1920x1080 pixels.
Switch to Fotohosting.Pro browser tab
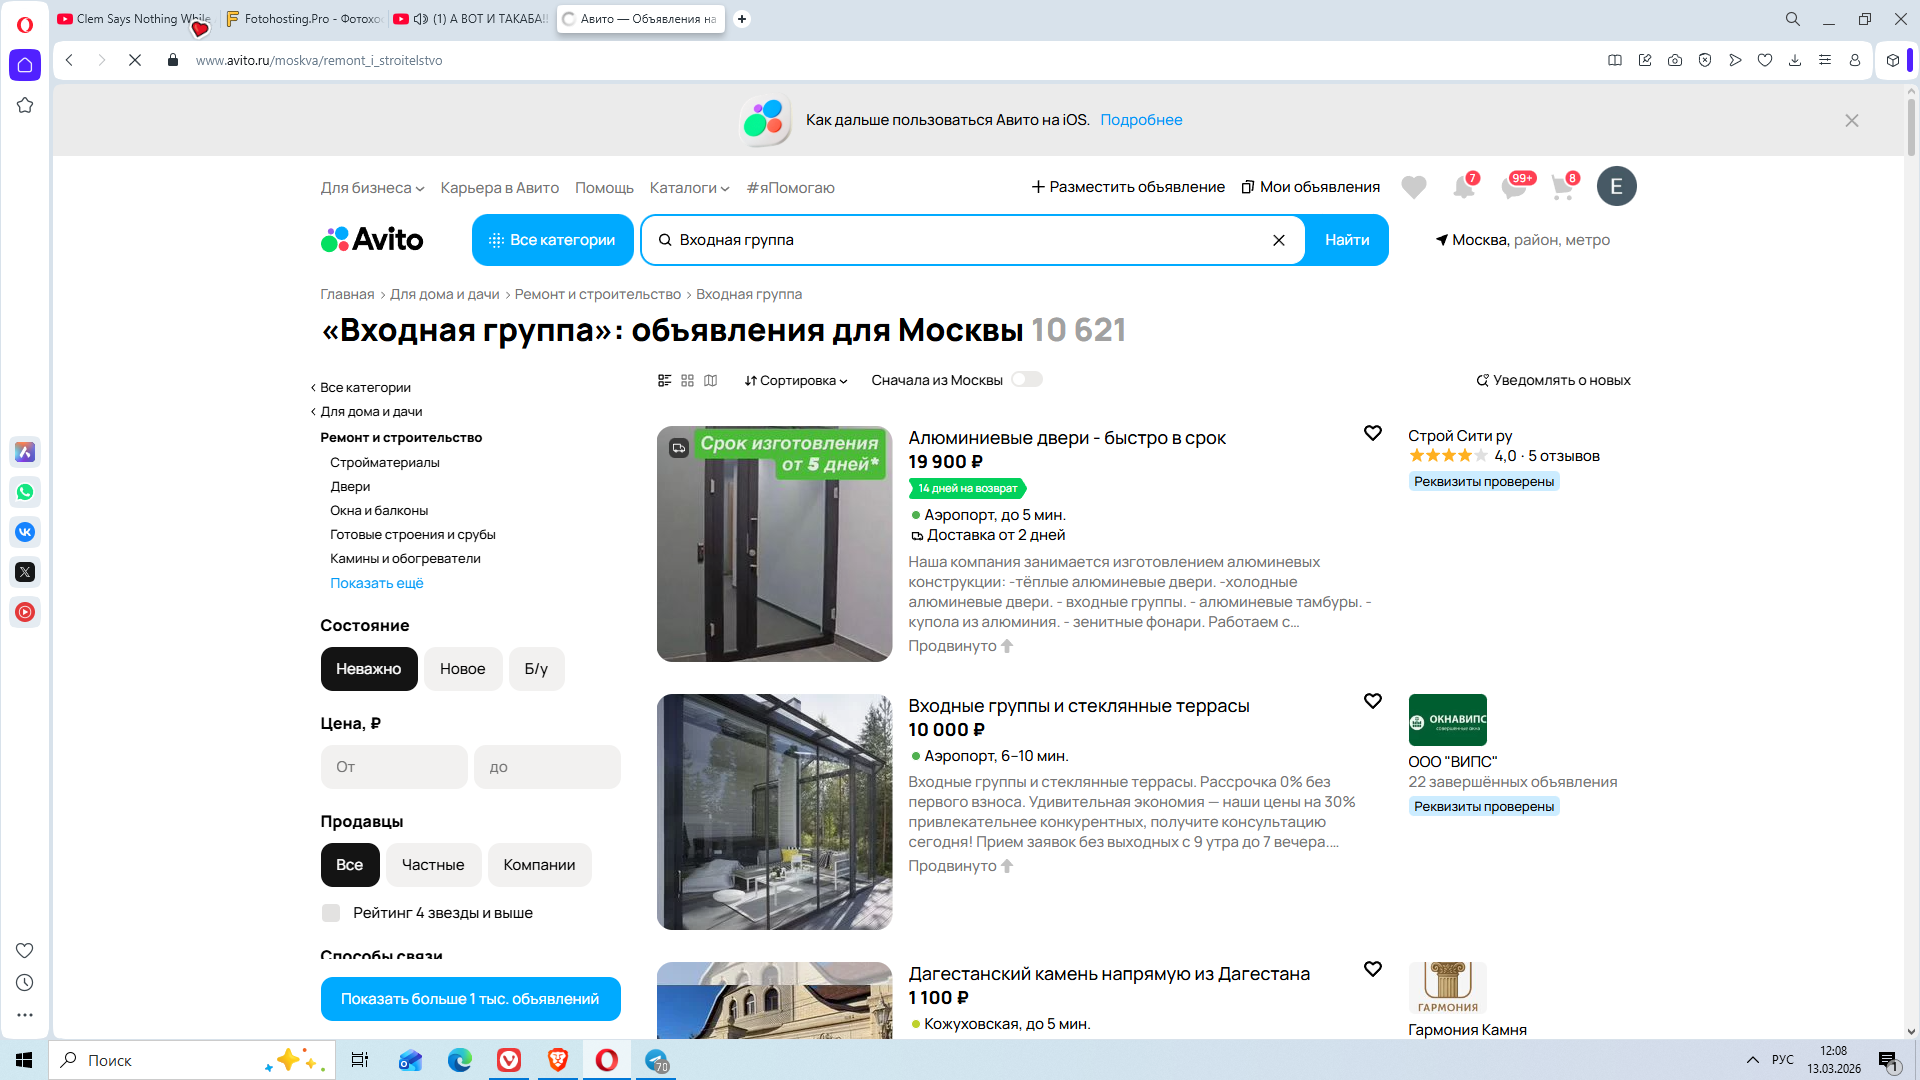tap(303, 18)
